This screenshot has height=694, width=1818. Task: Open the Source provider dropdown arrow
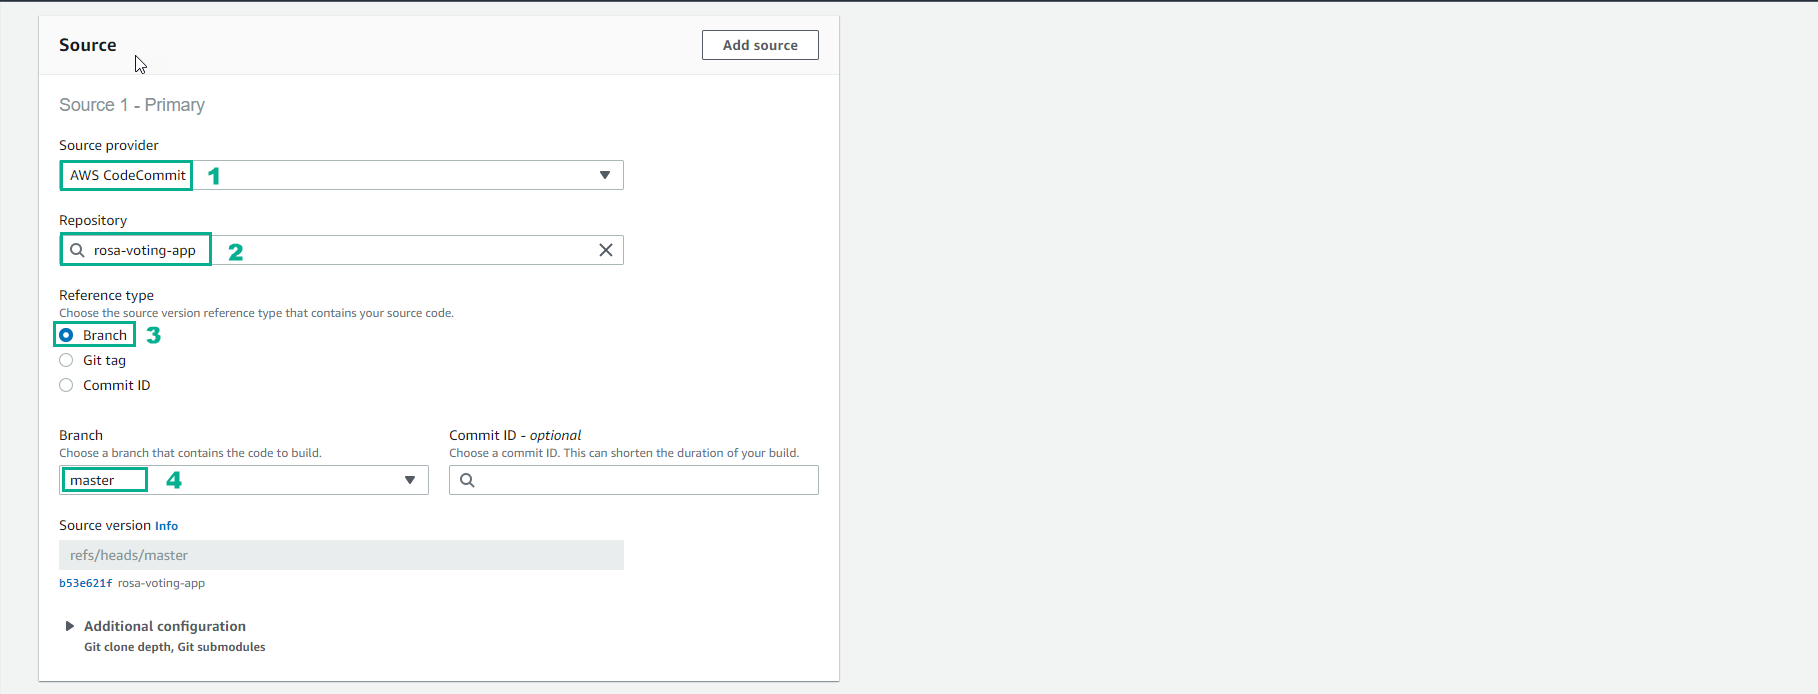pos(604,175)
